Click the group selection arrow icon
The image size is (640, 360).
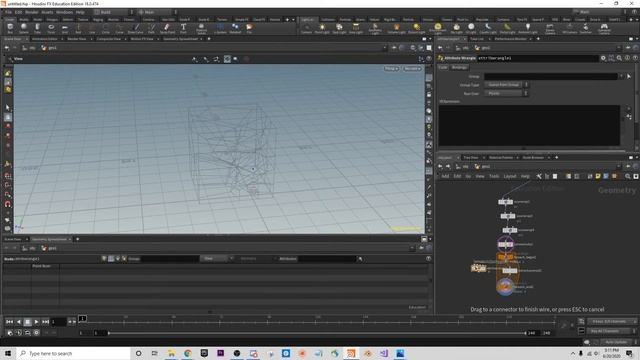(629, 76)
